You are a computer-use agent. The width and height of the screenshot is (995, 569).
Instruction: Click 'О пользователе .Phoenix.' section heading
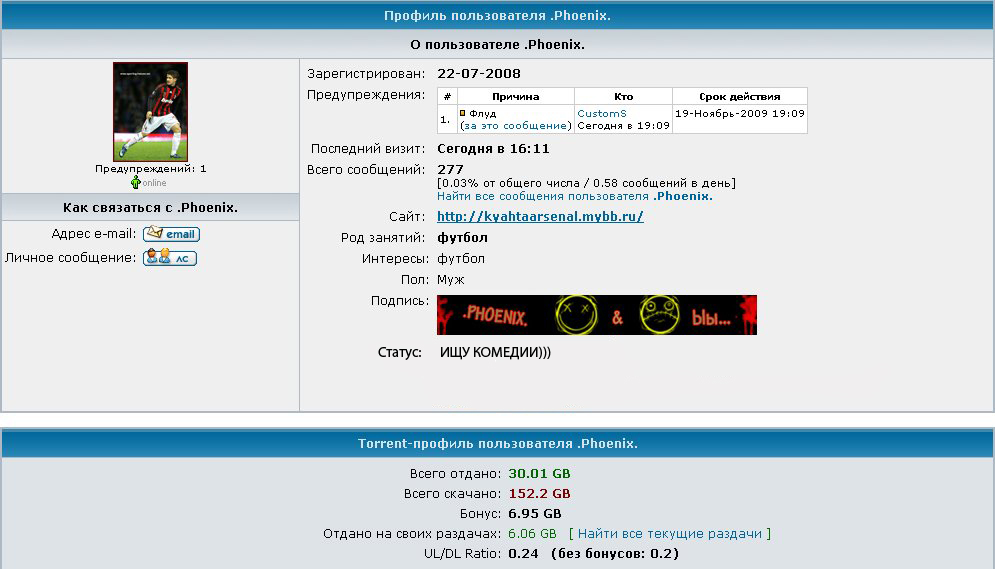498,44
